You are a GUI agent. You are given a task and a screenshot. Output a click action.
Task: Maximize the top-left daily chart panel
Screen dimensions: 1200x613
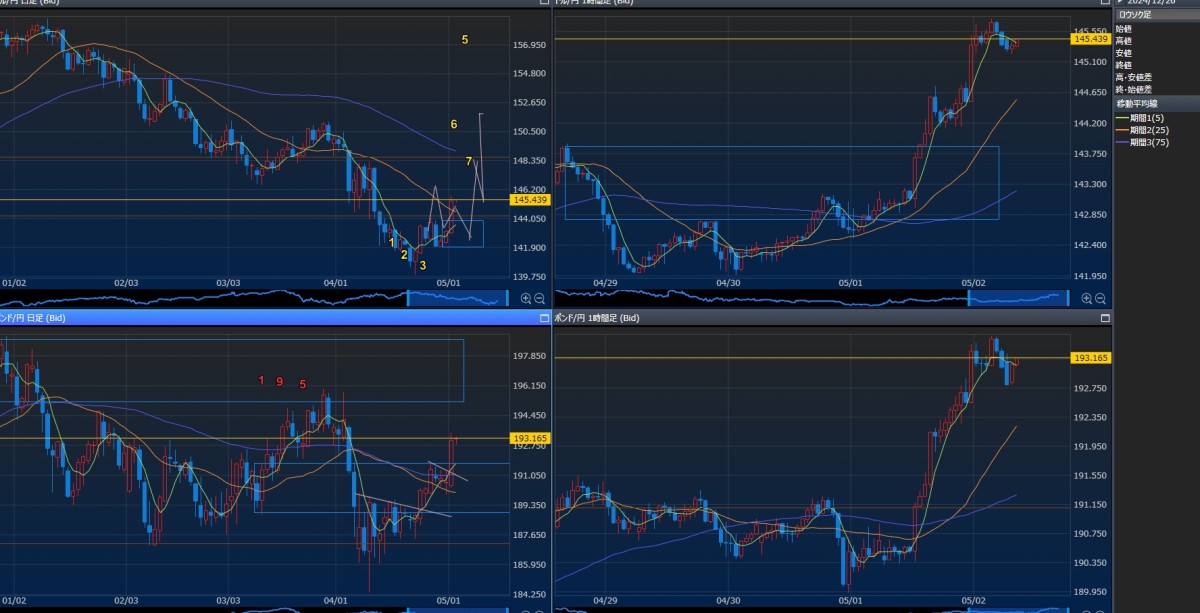point(544,3)
